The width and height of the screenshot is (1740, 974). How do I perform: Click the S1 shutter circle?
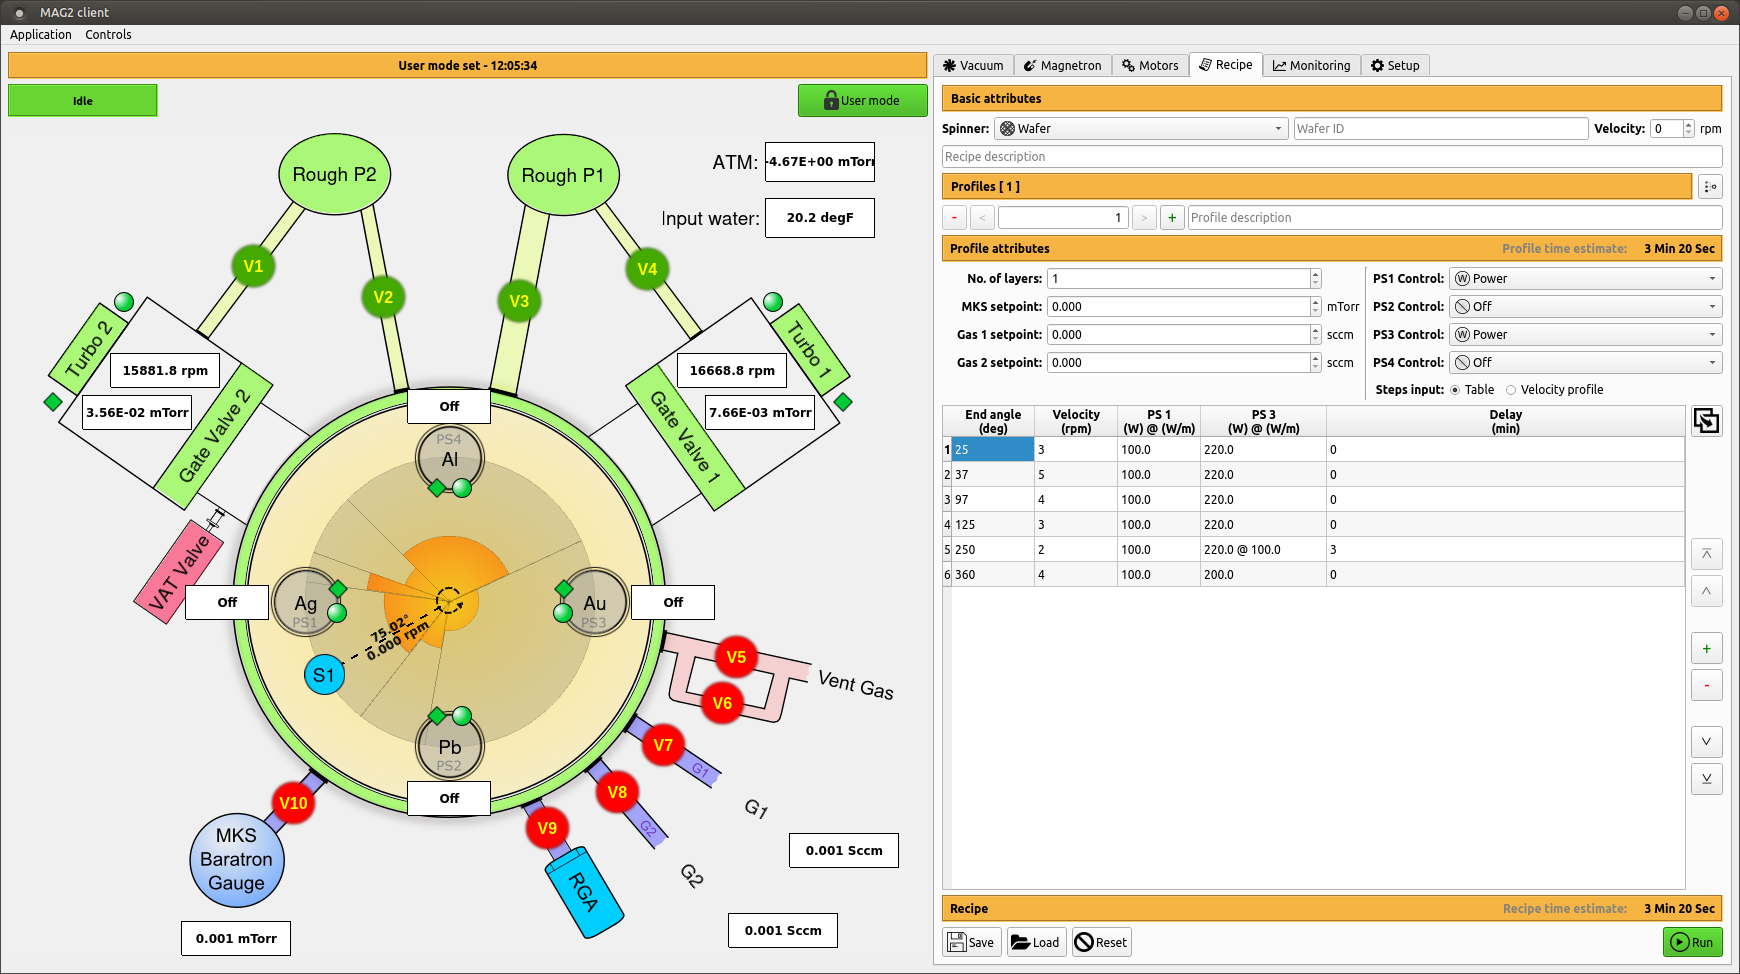324,675
